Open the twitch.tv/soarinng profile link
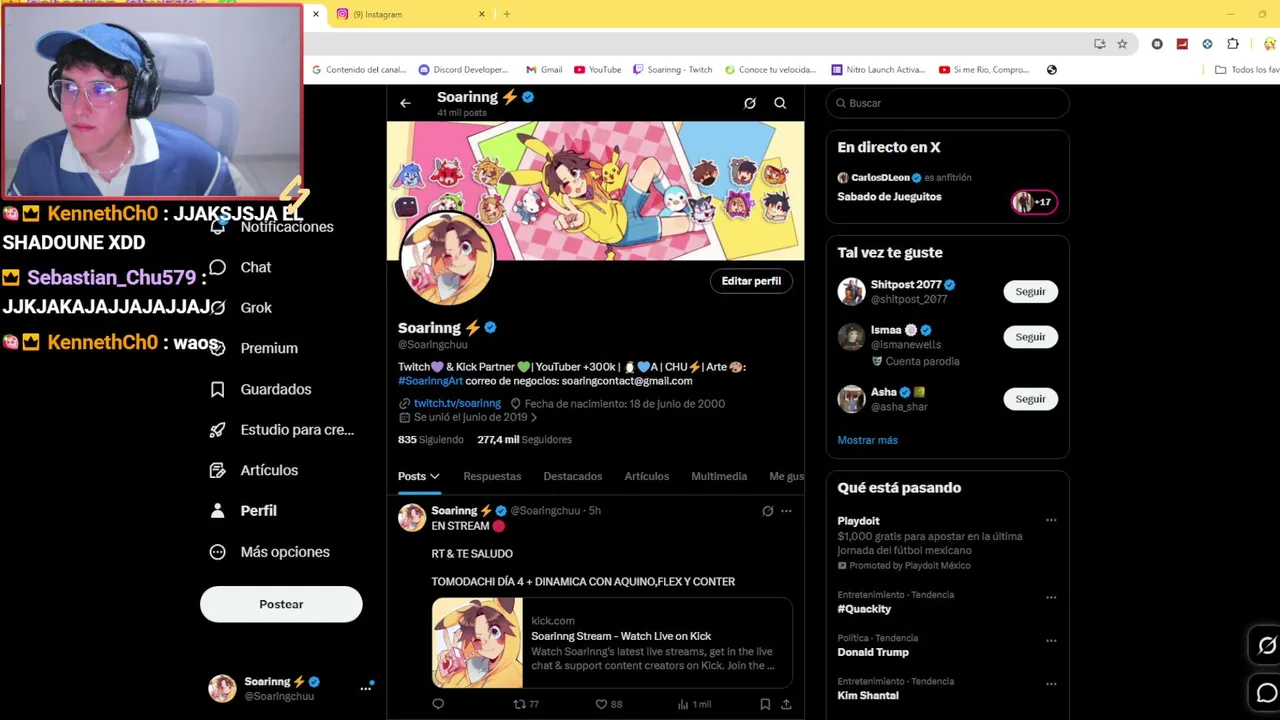 tap(457, 403)
